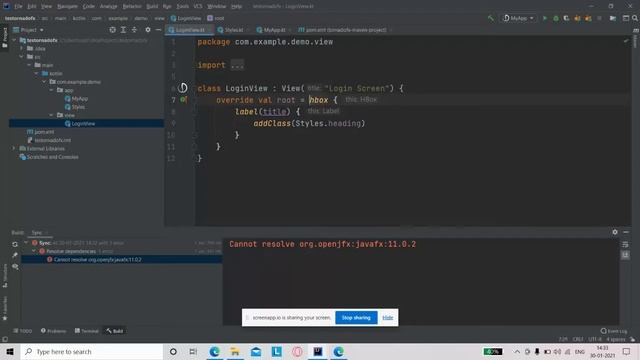This screenshot has height=360, width=640.
Task: Collapse the Resolve dependencies node
Action: pyautogui.click(x=34, y=251)
